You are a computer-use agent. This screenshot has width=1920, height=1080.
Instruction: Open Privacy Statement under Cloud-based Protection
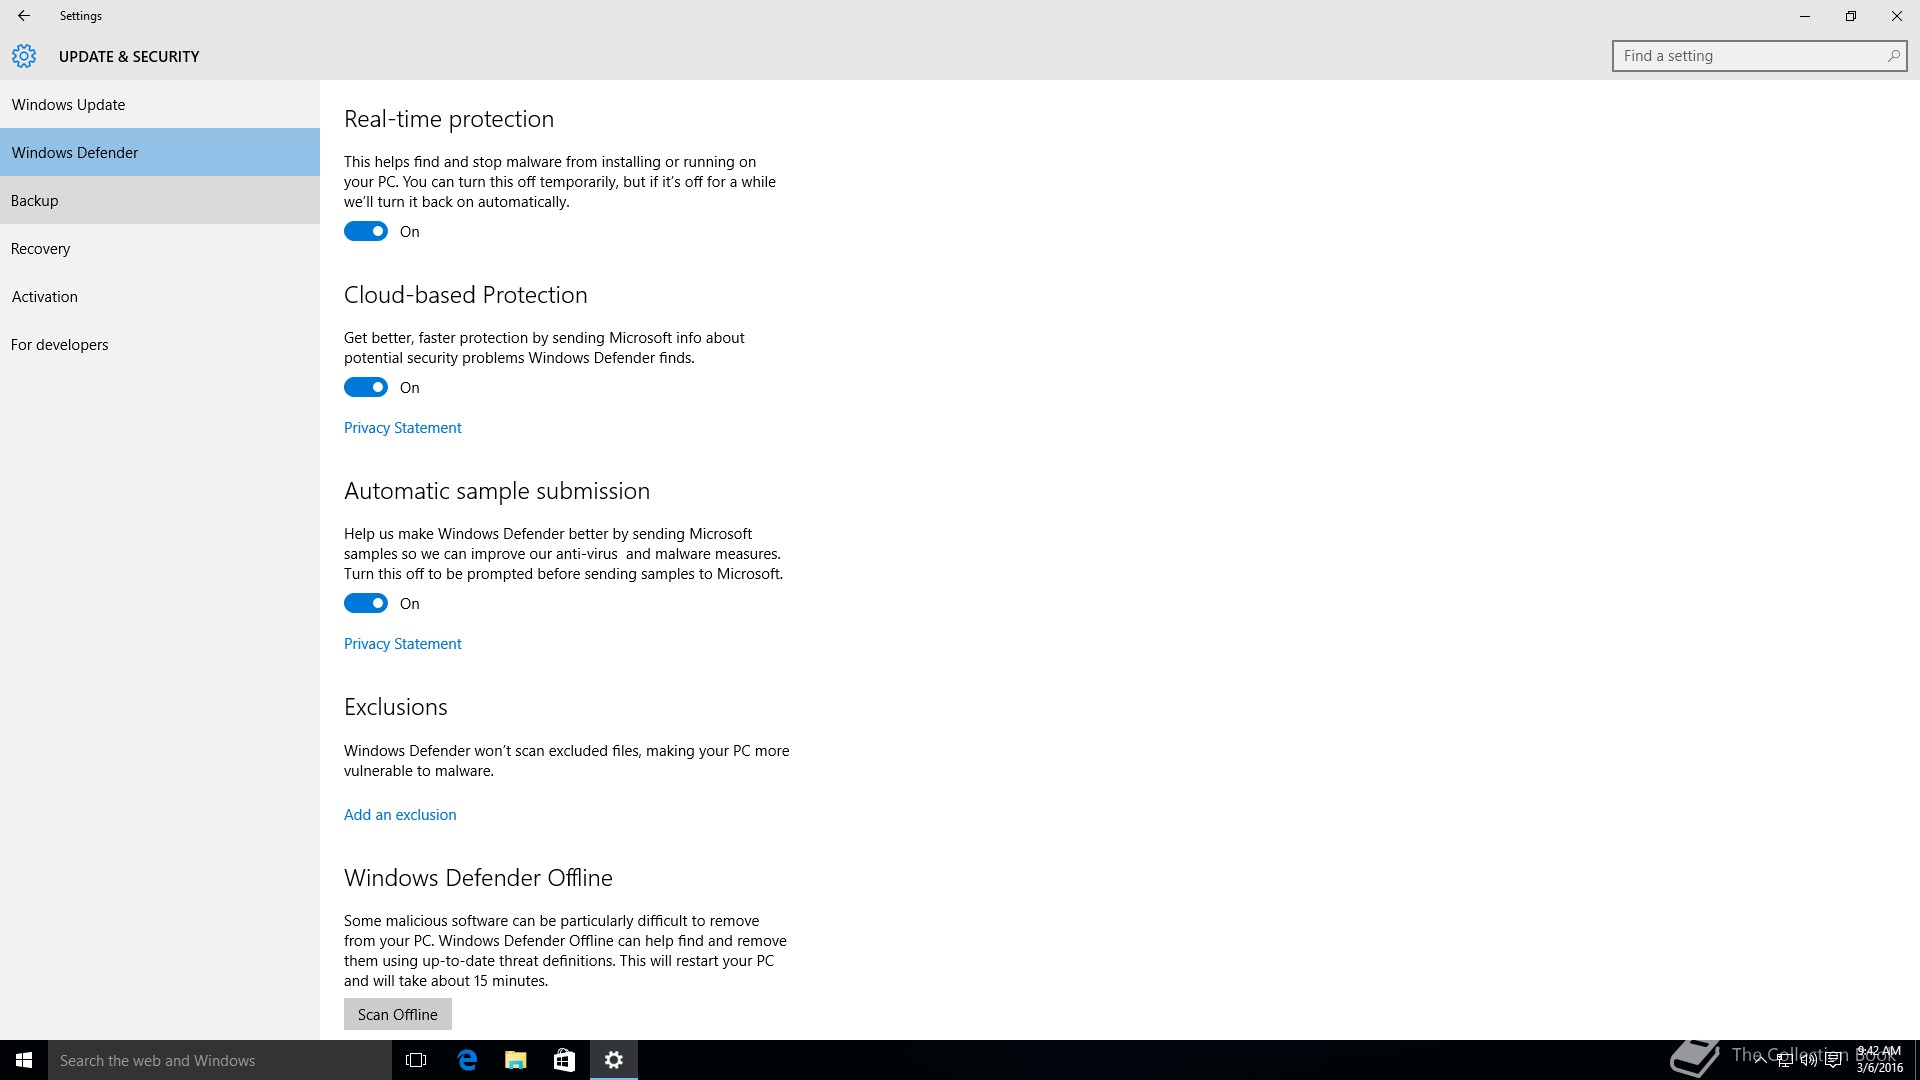402,428
